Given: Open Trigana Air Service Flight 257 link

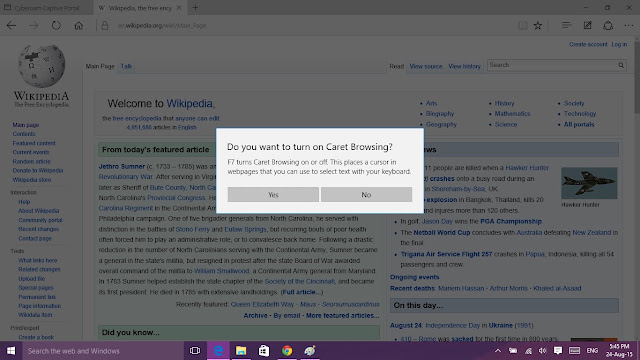Looking at the screenshot, I should pos(446,254).
